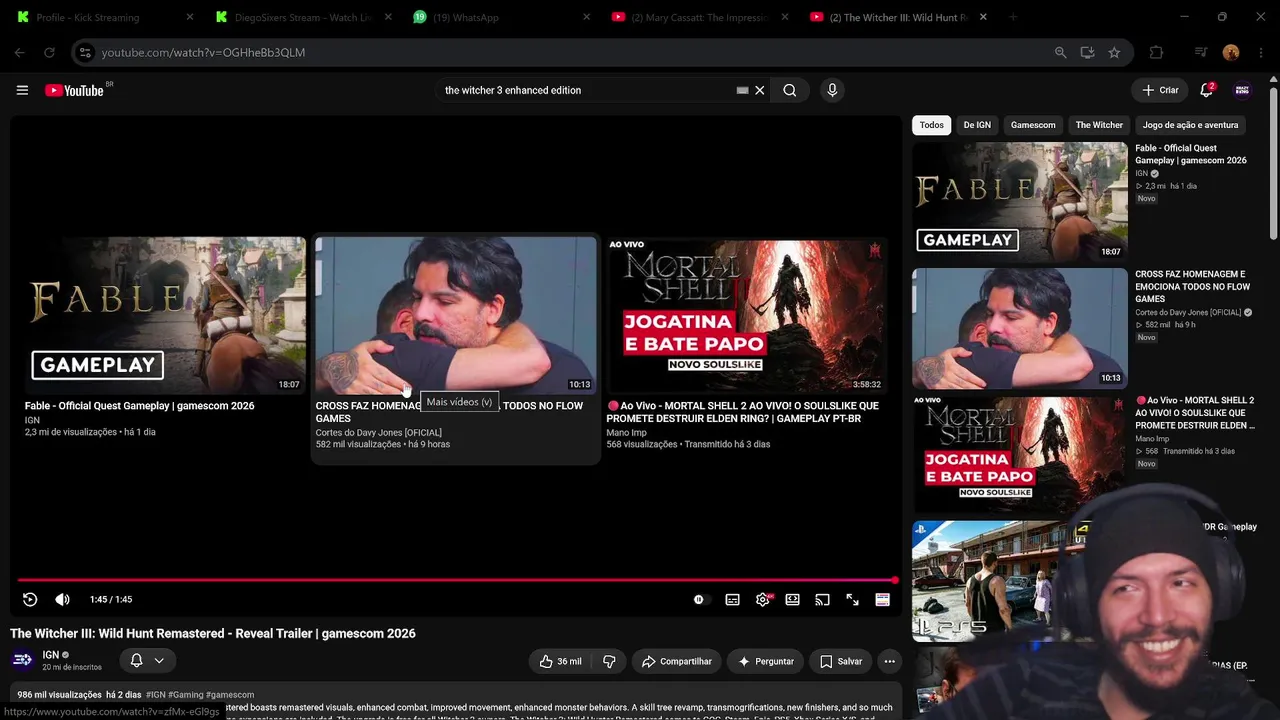
Task: Switch to the Profile - Kick Streaming tab
Action: point(105,17)
